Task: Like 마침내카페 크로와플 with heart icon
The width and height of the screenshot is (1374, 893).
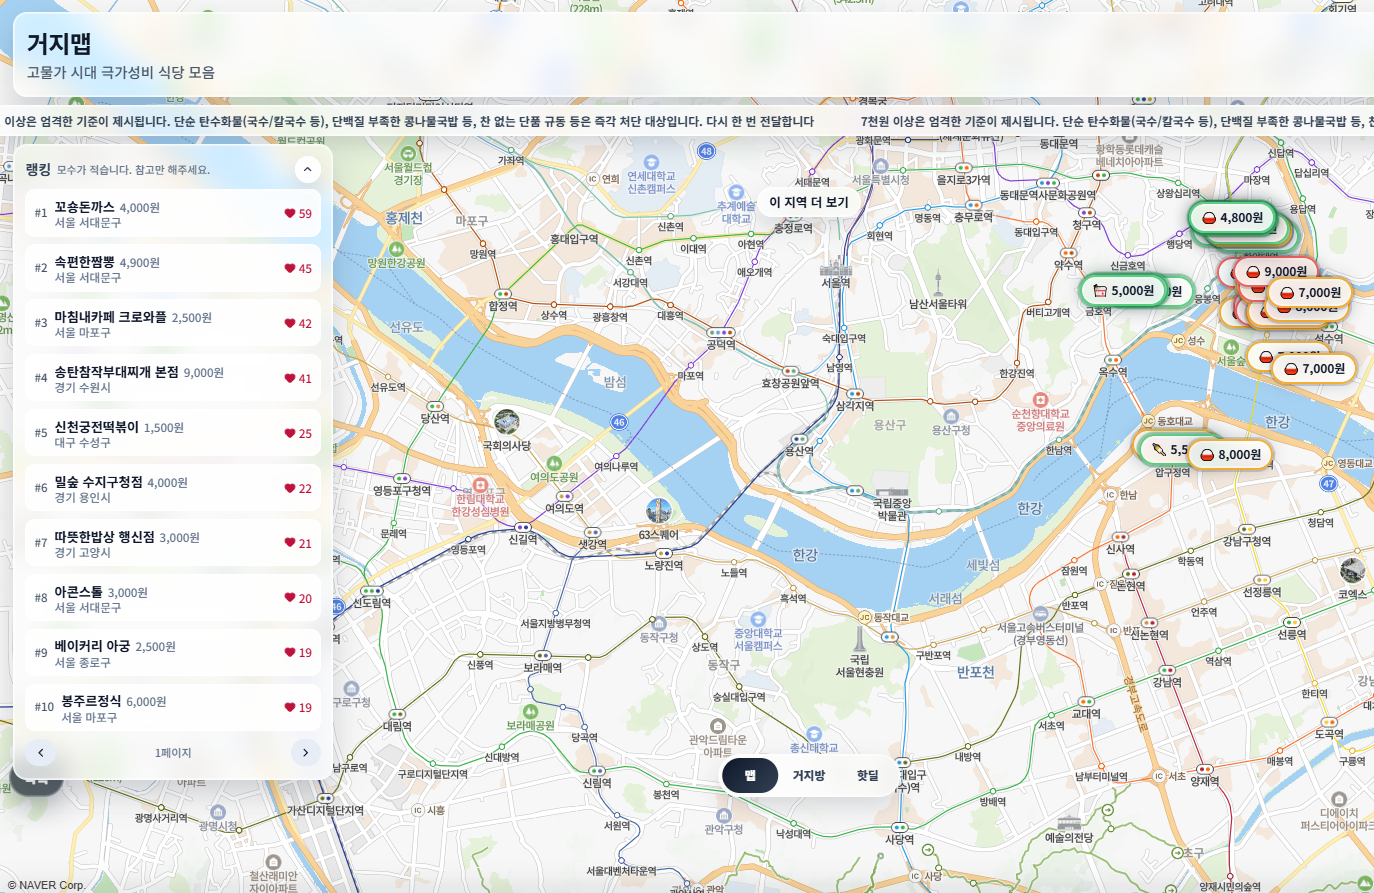Action: pos(290,323)
